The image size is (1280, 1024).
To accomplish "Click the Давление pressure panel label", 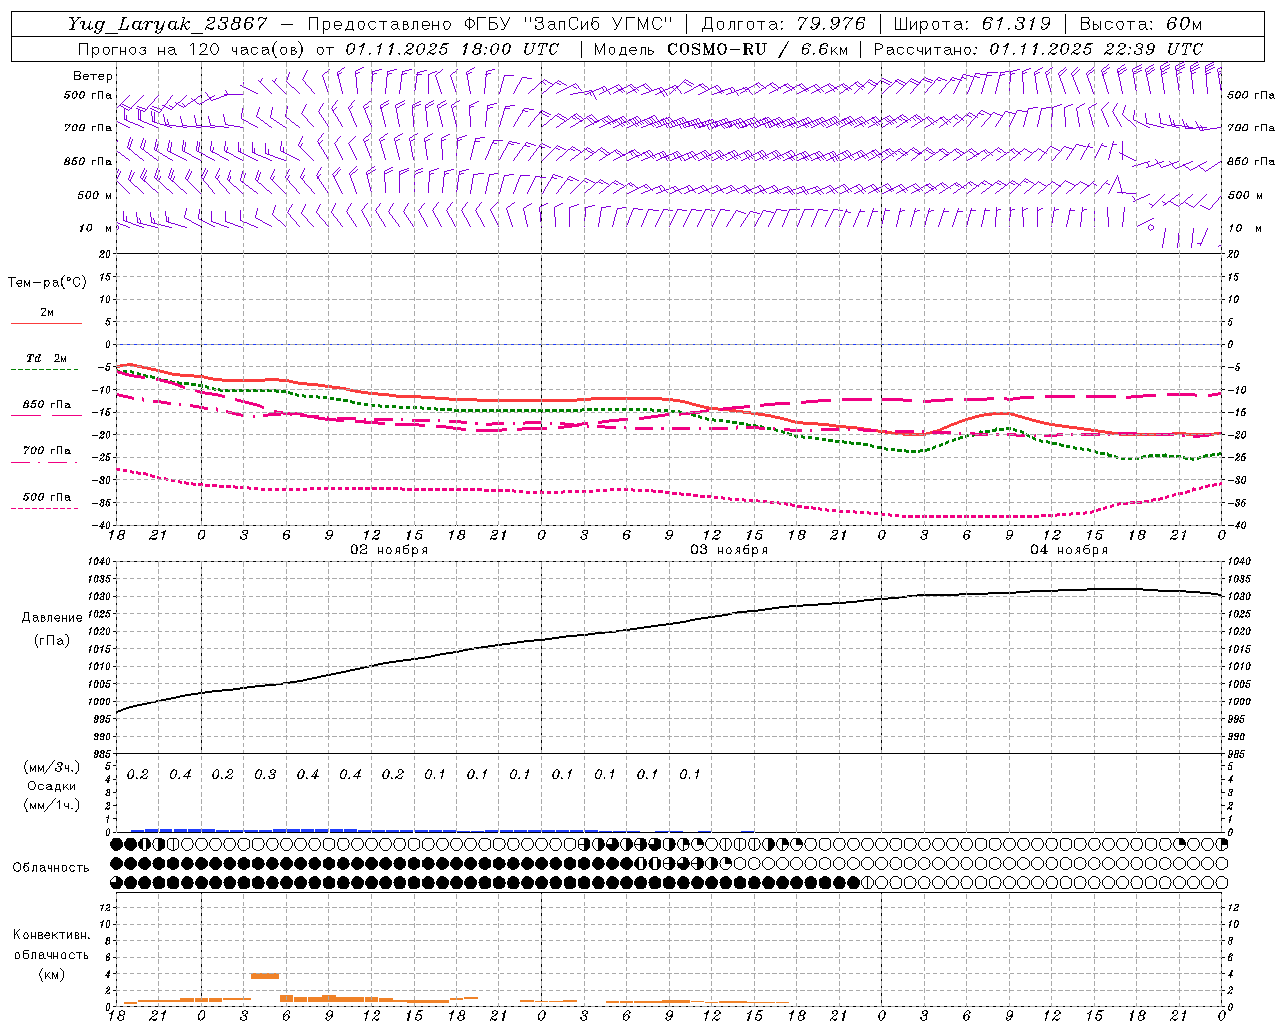I will pyautogui.click(x=51, y=618).
